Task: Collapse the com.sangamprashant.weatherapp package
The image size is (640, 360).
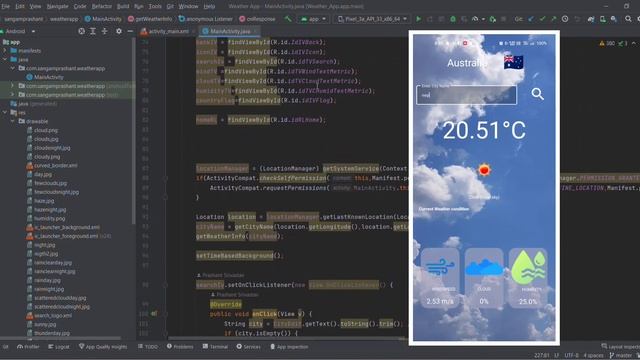Action: coord(13,68)
